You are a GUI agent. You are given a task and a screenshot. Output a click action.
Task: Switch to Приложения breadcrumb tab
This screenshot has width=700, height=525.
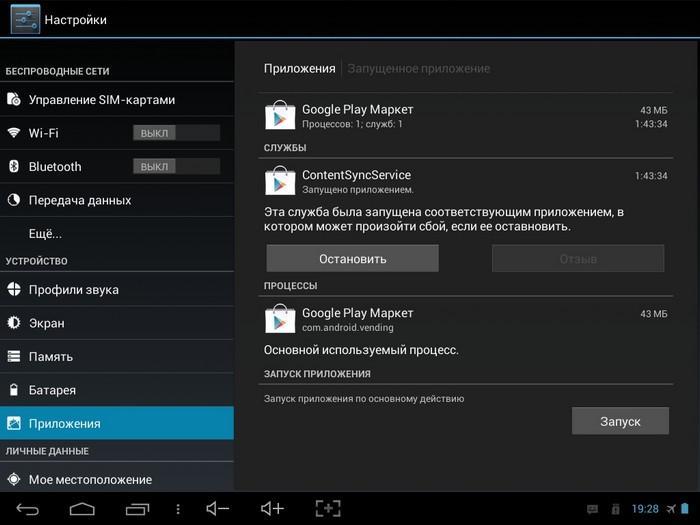(x=300, y=69)
